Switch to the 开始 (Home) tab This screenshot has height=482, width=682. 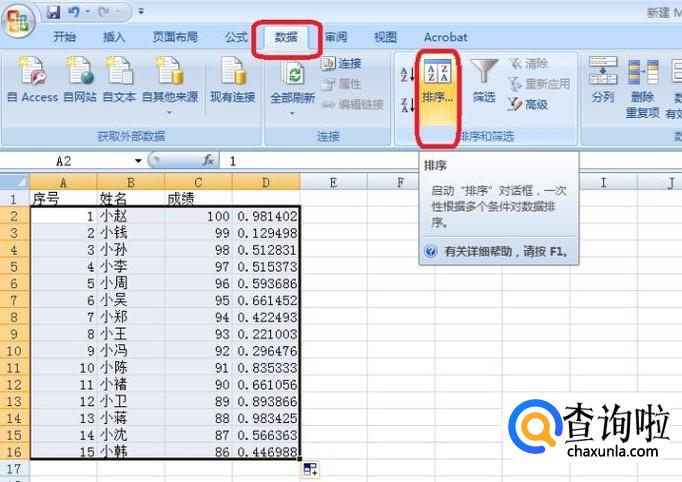click(64, 37)
